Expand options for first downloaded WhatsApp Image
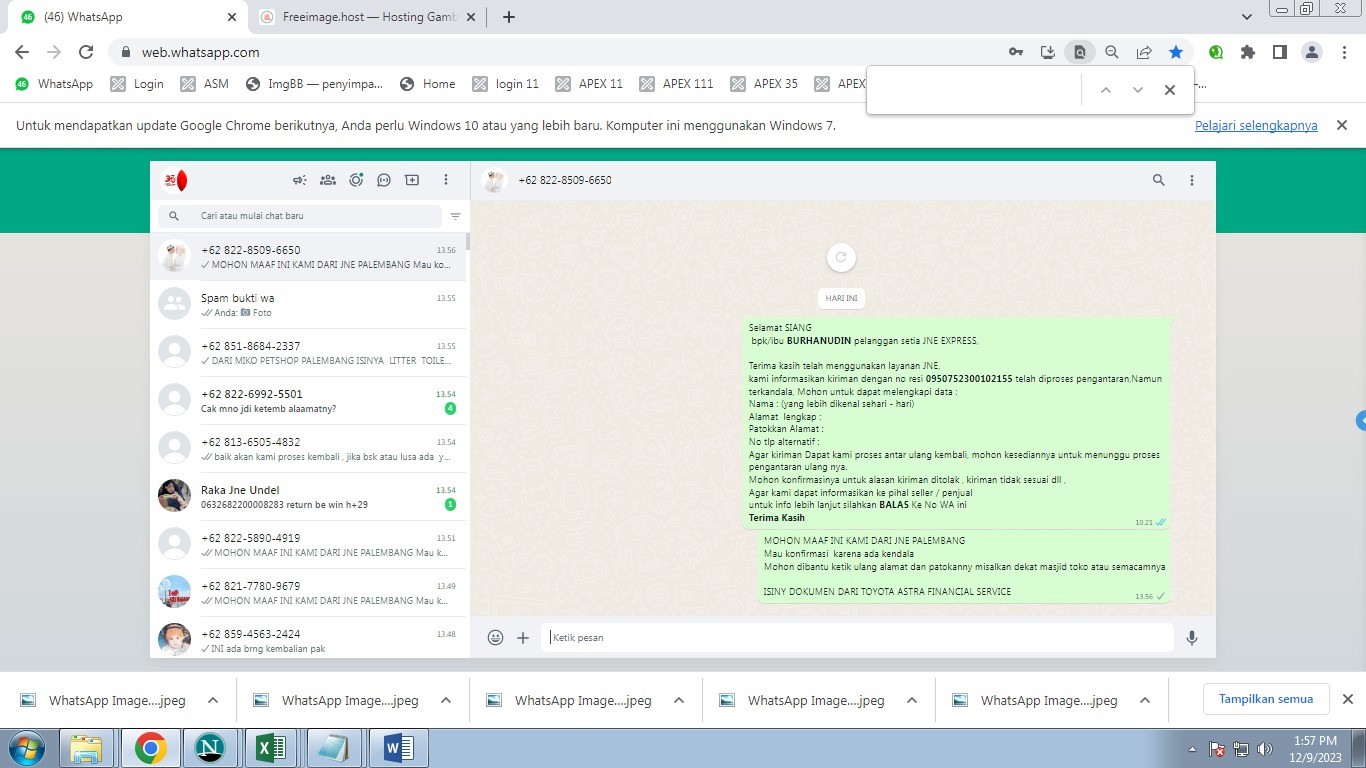Viewport: 1366px width, 768px height. pos(213,700)
